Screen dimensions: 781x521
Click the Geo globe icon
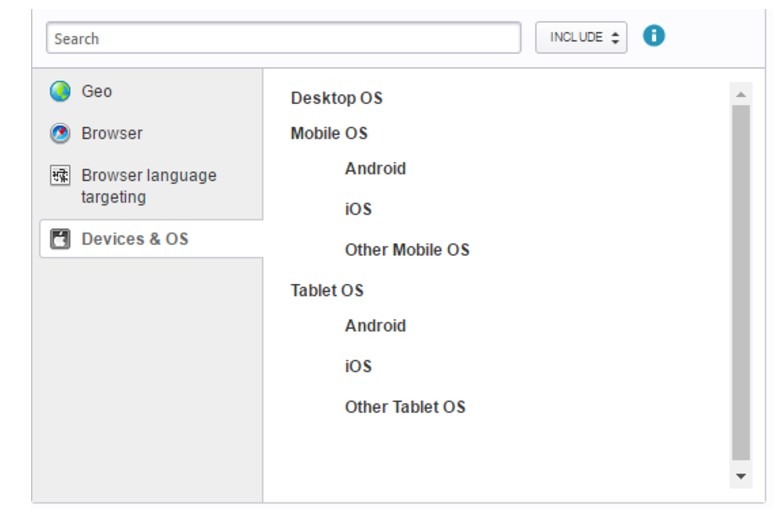pos(60,92)
